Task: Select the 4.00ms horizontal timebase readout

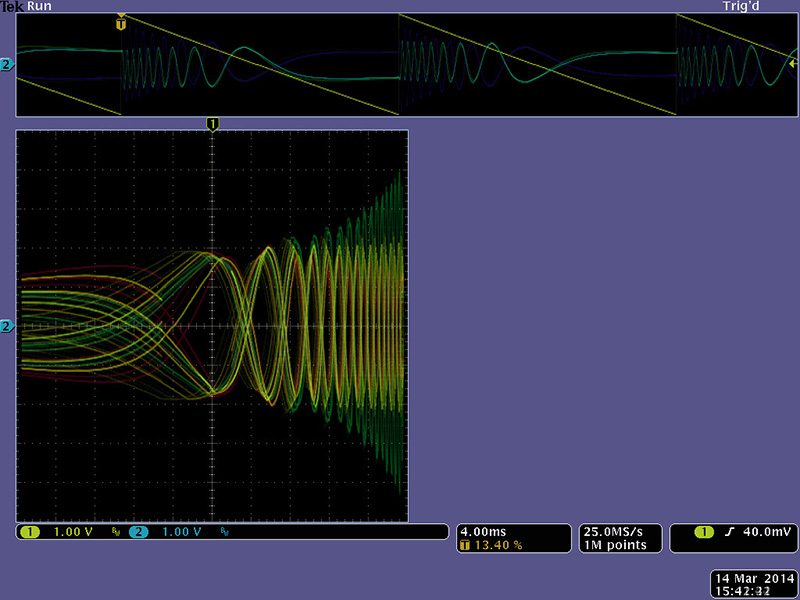Action: [x=483, y=532]
